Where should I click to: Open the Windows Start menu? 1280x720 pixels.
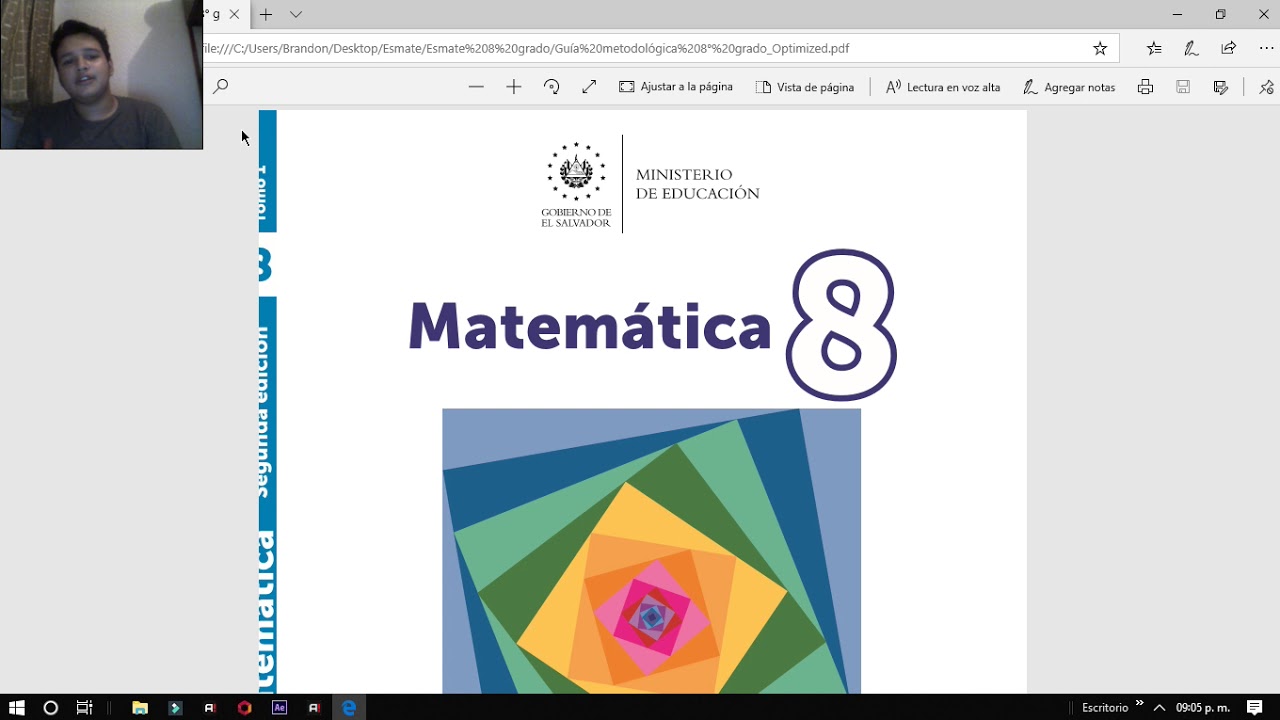16,707
